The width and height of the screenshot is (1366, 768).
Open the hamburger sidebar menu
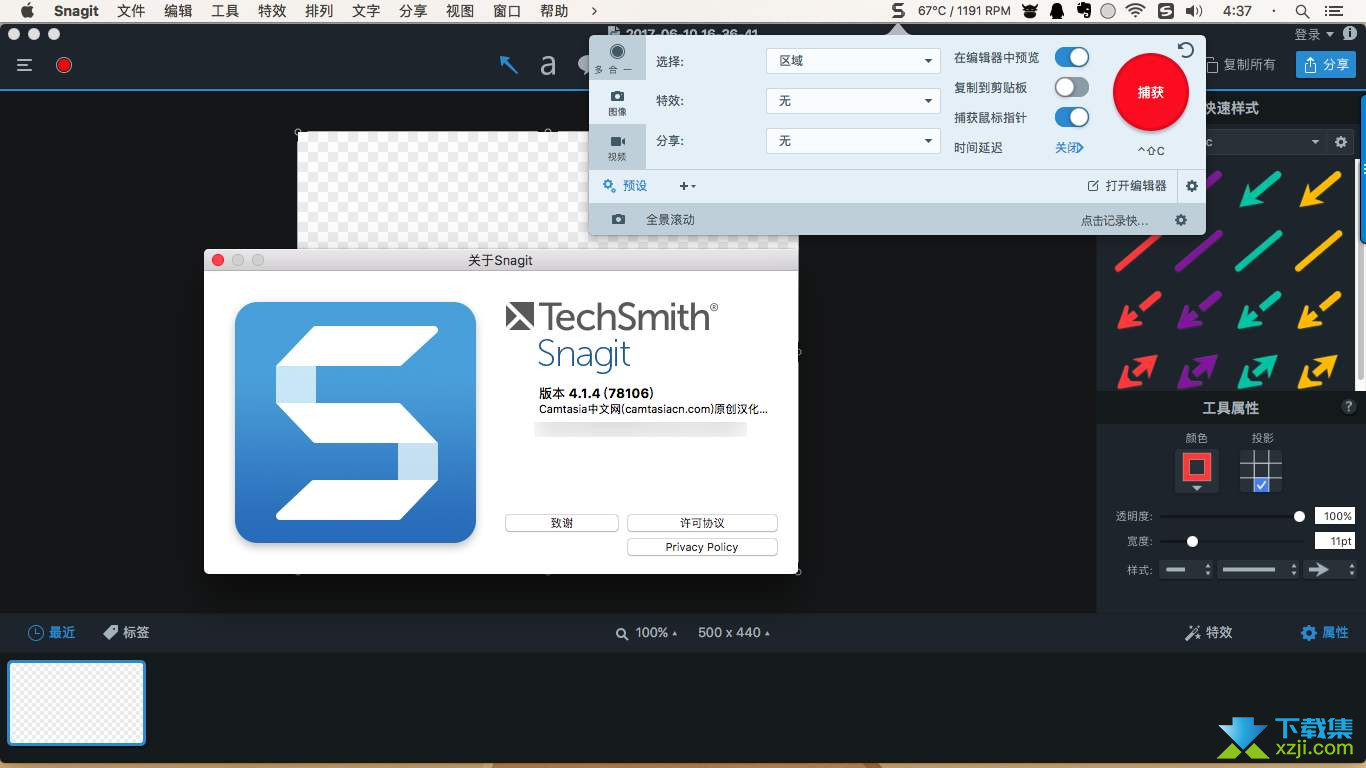pos(25,65)
